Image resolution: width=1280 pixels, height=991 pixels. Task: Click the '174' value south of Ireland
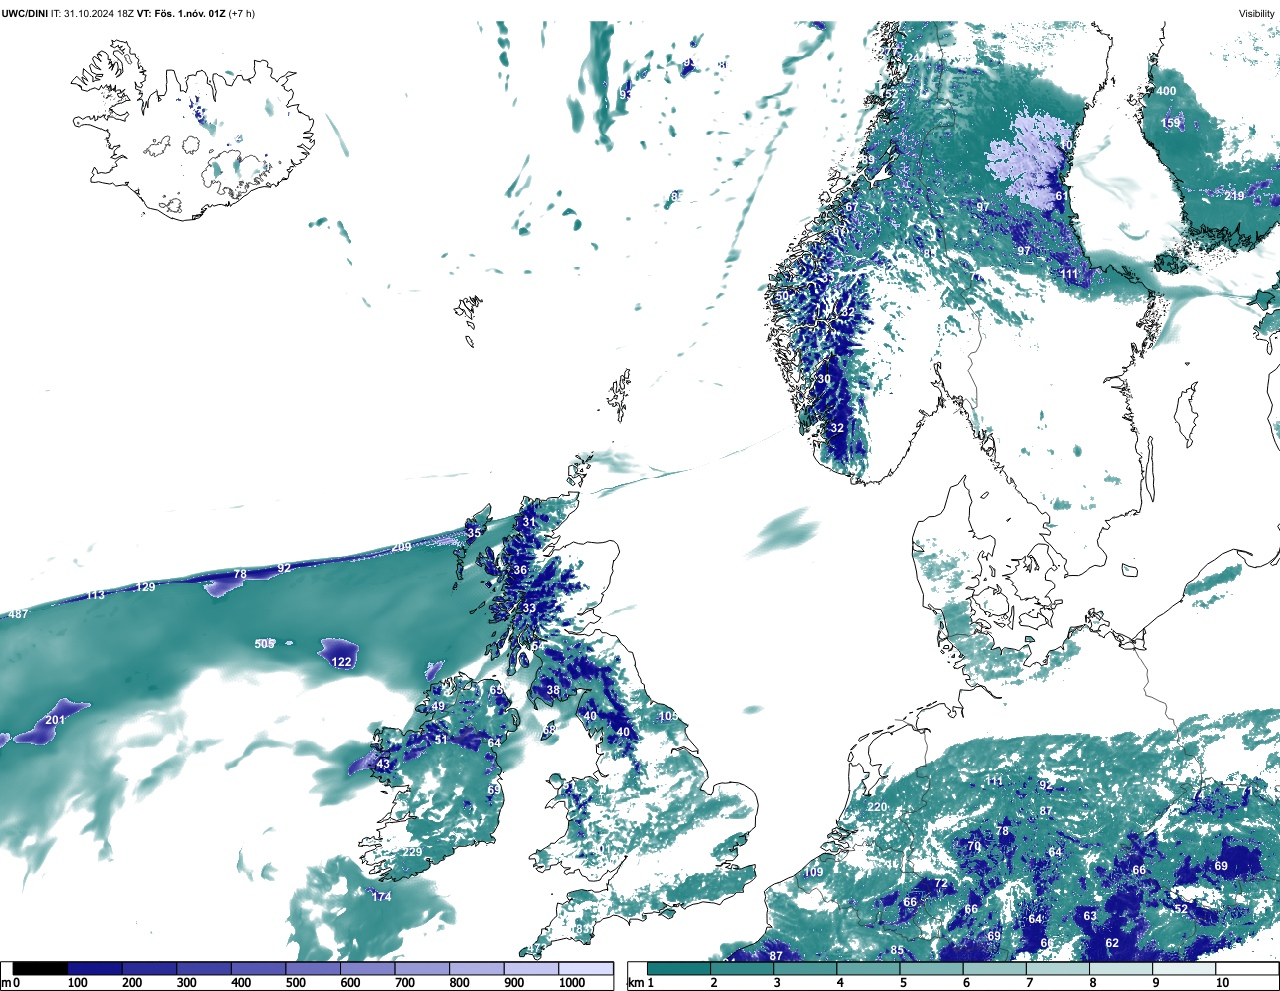coord(382,897)
